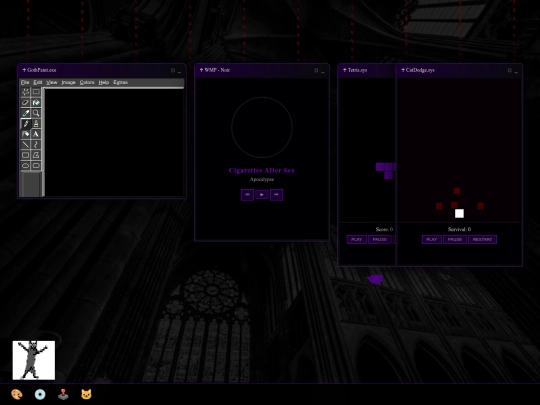Screen dimensions: 540x405
Task: Open the Image menu in GothPaint
Action: point(69,82)
